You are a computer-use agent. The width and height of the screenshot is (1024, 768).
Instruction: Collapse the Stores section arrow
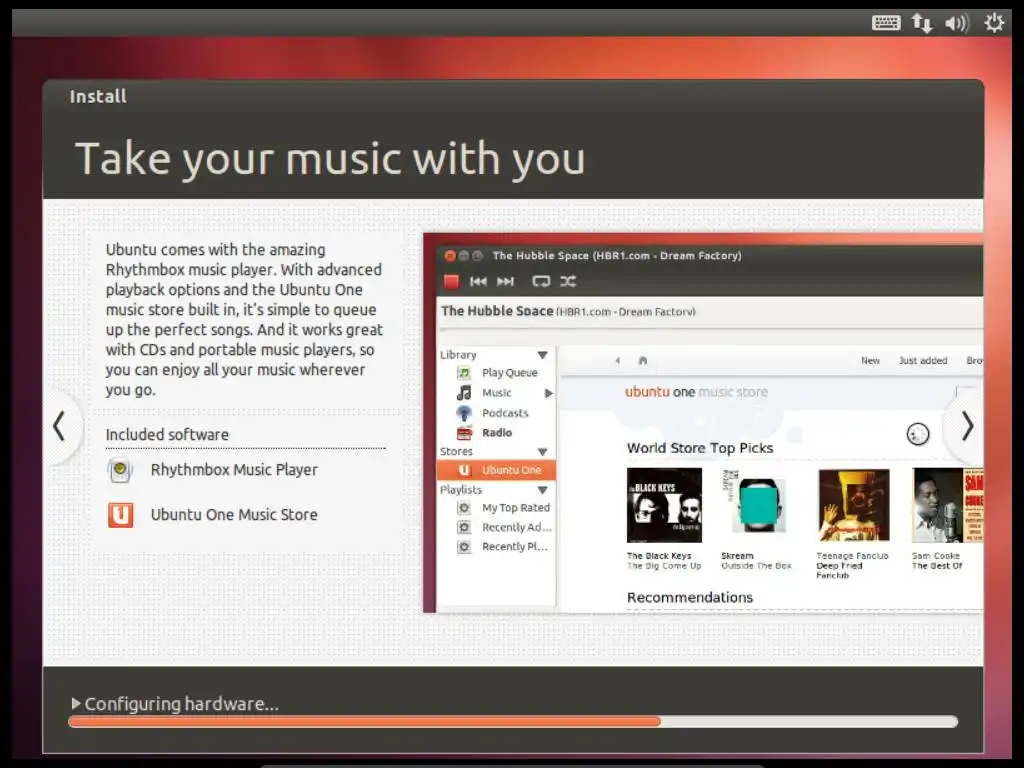tap(542, 452)
